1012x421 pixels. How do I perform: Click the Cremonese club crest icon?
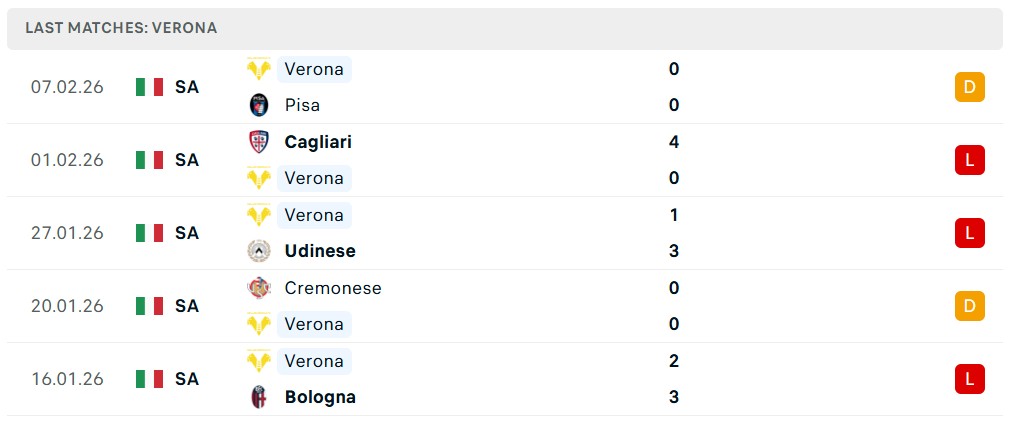[259, 288]
